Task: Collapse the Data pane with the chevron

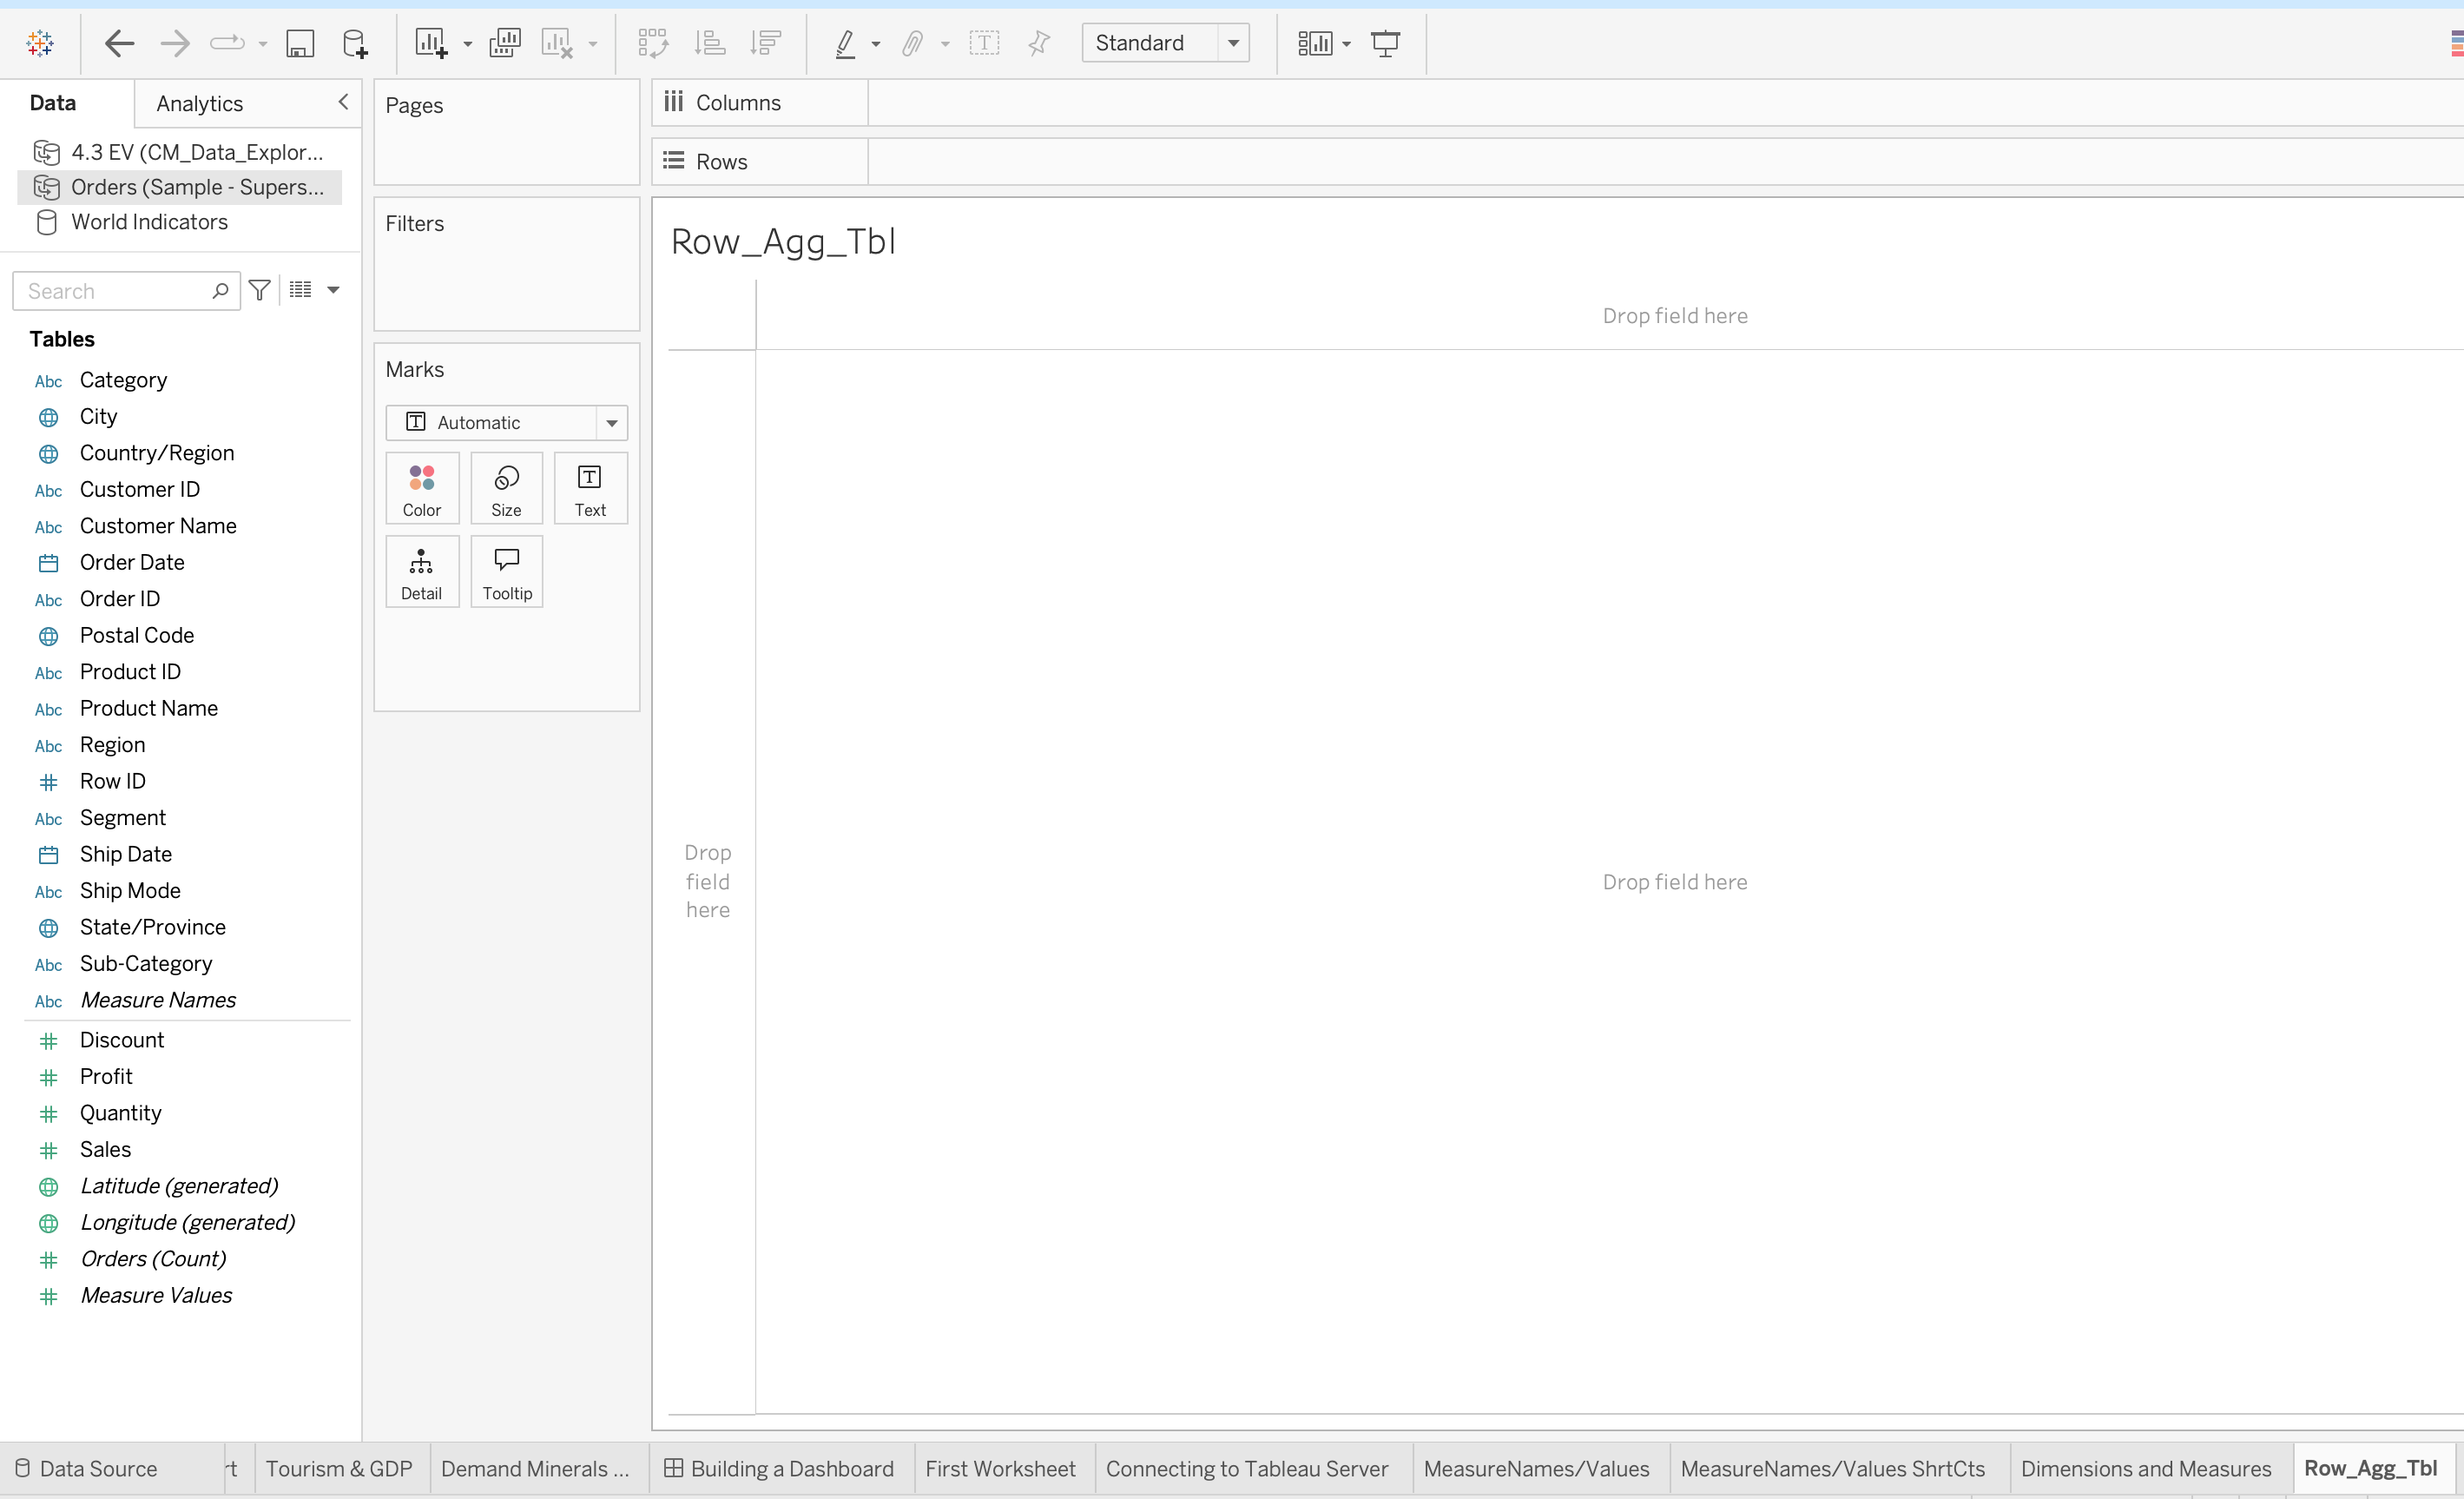Action: tap(343, 102)
